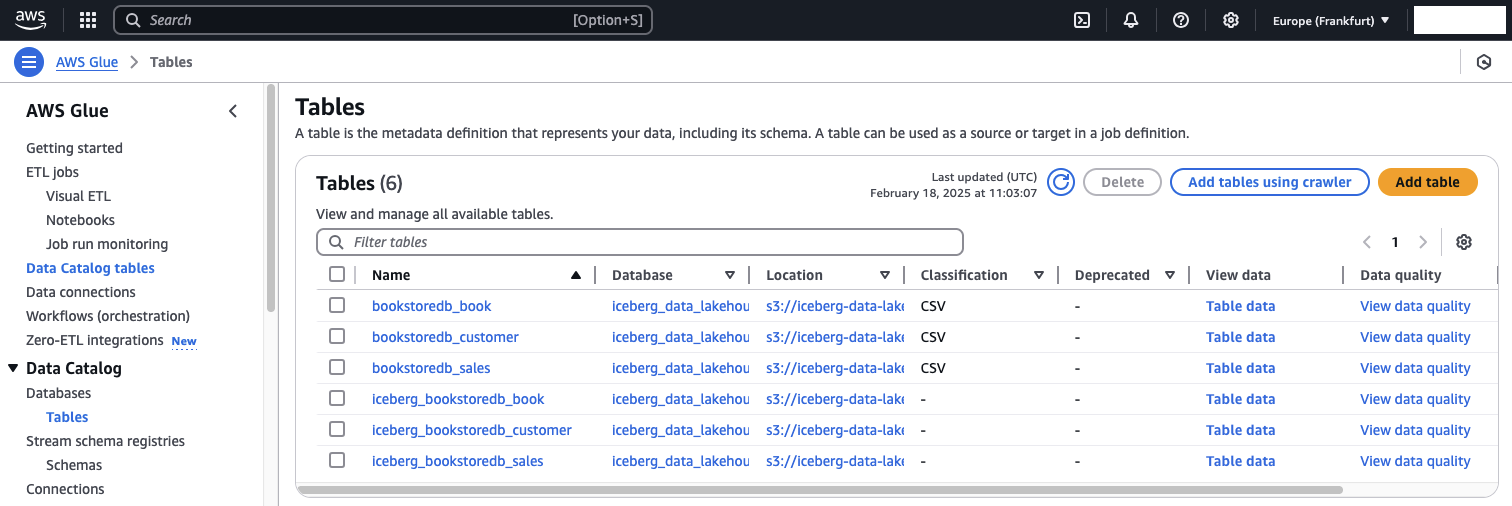Screen dimensions: 1512x506
Task: Open Zero-ETL integrations in sidebar
Action: pyautogui.click(x=95, y=340)
